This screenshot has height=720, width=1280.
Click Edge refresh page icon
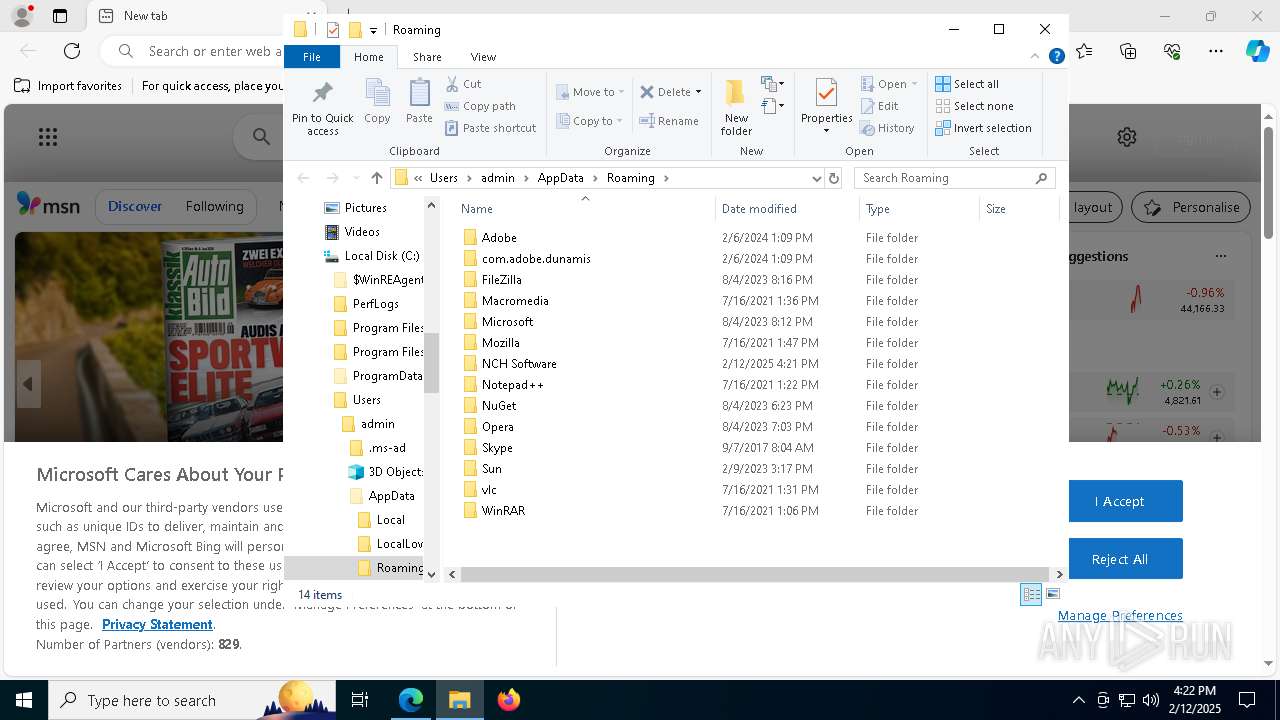point(72,51)
